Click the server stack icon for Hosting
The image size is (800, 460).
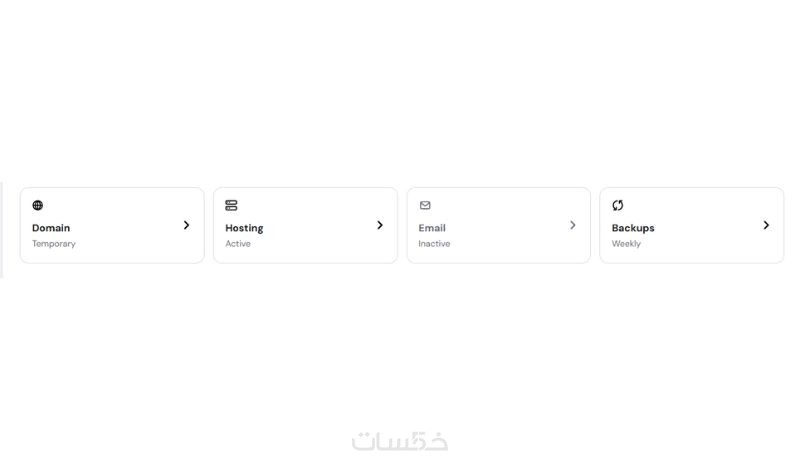pos(231,205)
